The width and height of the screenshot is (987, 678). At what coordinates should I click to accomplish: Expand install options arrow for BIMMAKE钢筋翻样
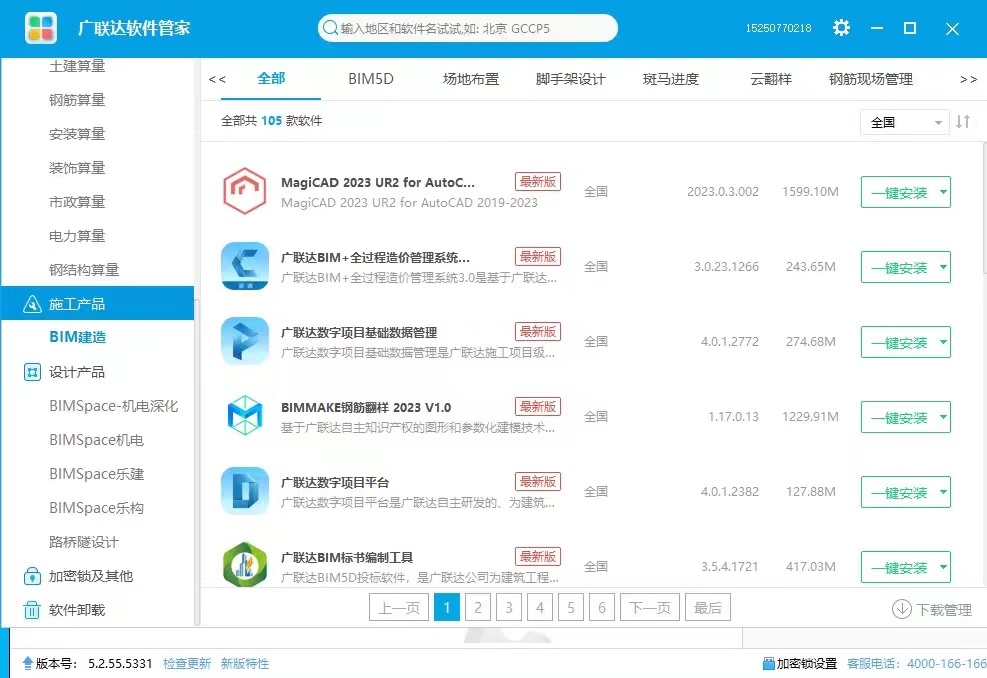pos(943,417)
